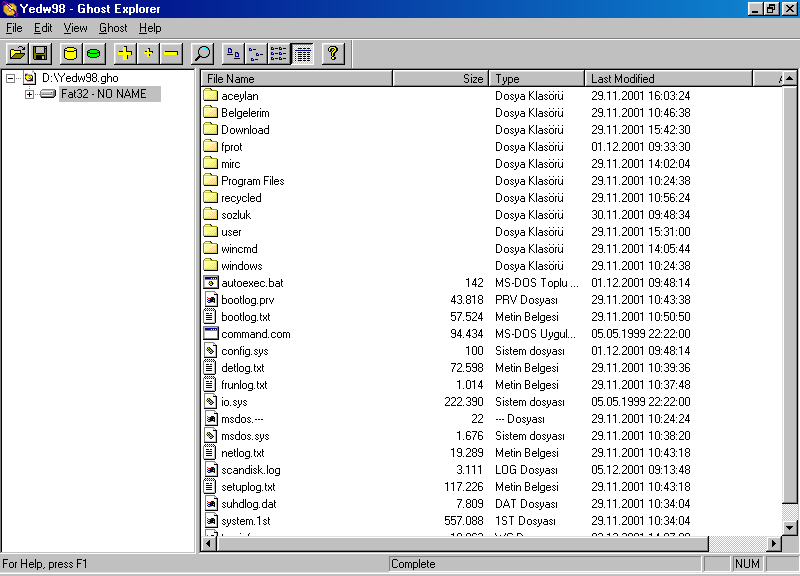This screenshot has width=800, height=576.
Task: Open the Help menu
Action: pos(150,28)
